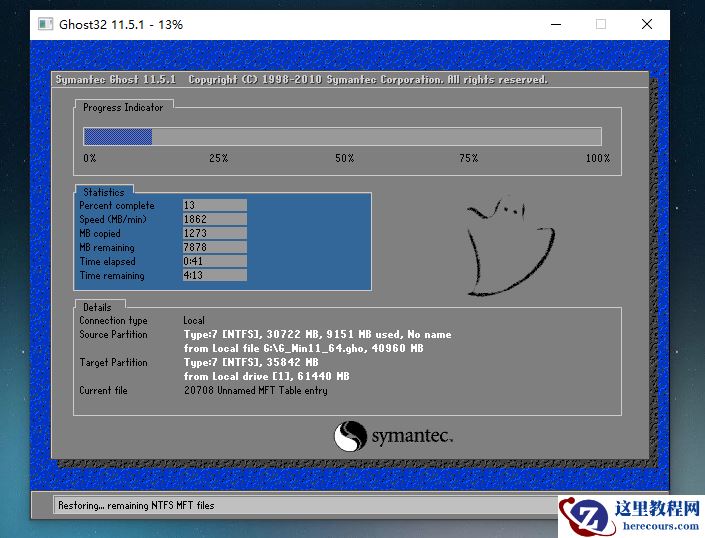Click the Progress Indicator group label

123,107
